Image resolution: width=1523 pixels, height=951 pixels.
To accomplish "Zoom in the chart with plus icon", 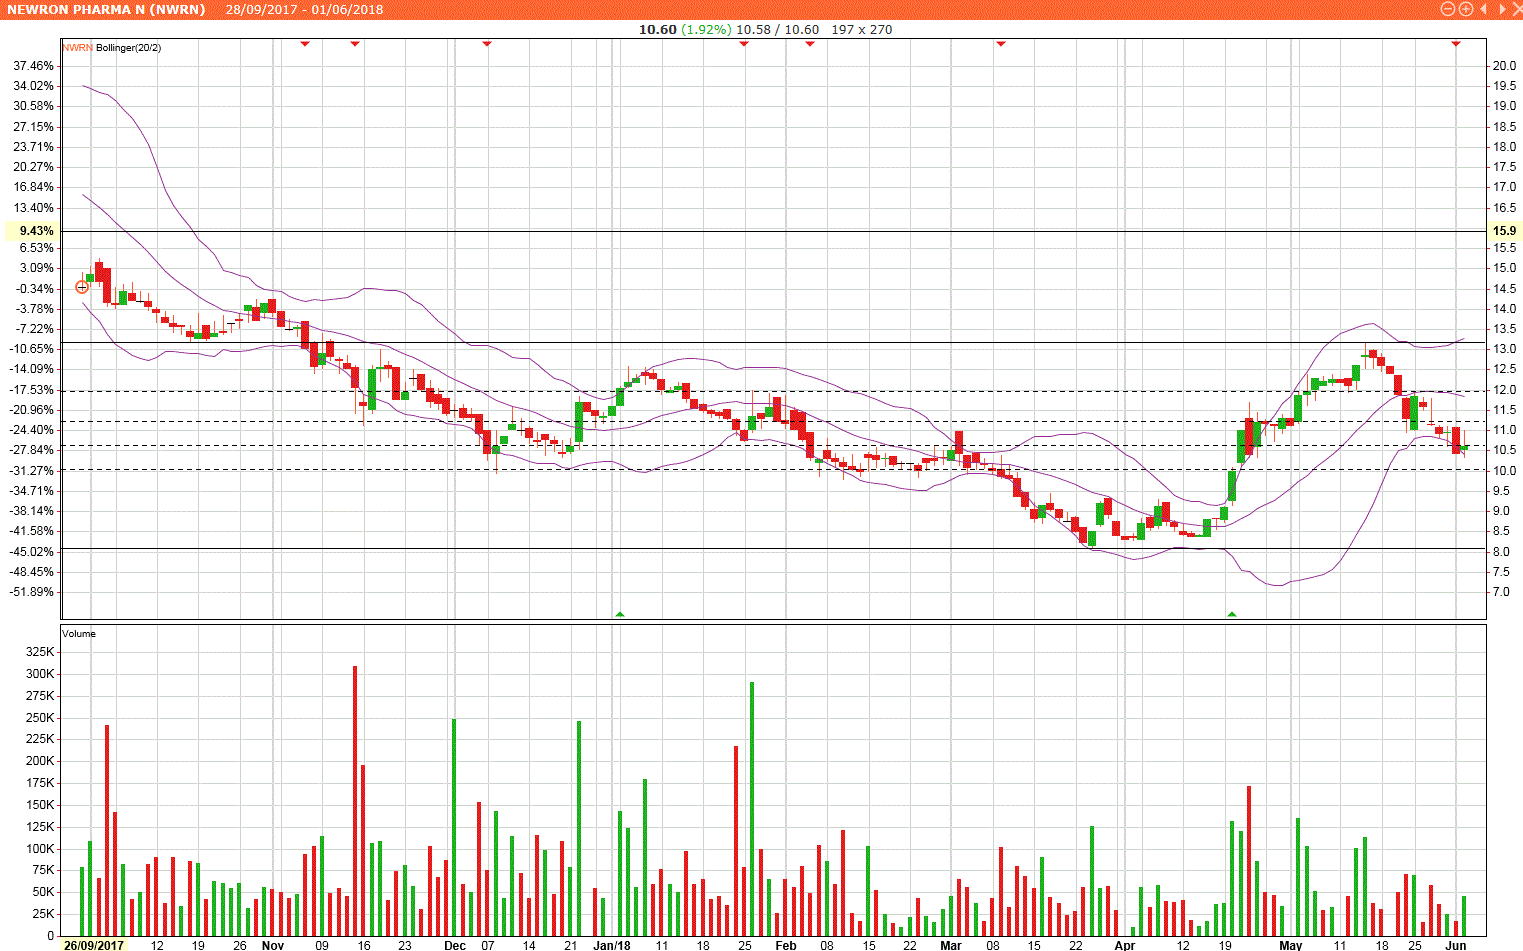I will pyautogui.click(x=1465, y=8).
